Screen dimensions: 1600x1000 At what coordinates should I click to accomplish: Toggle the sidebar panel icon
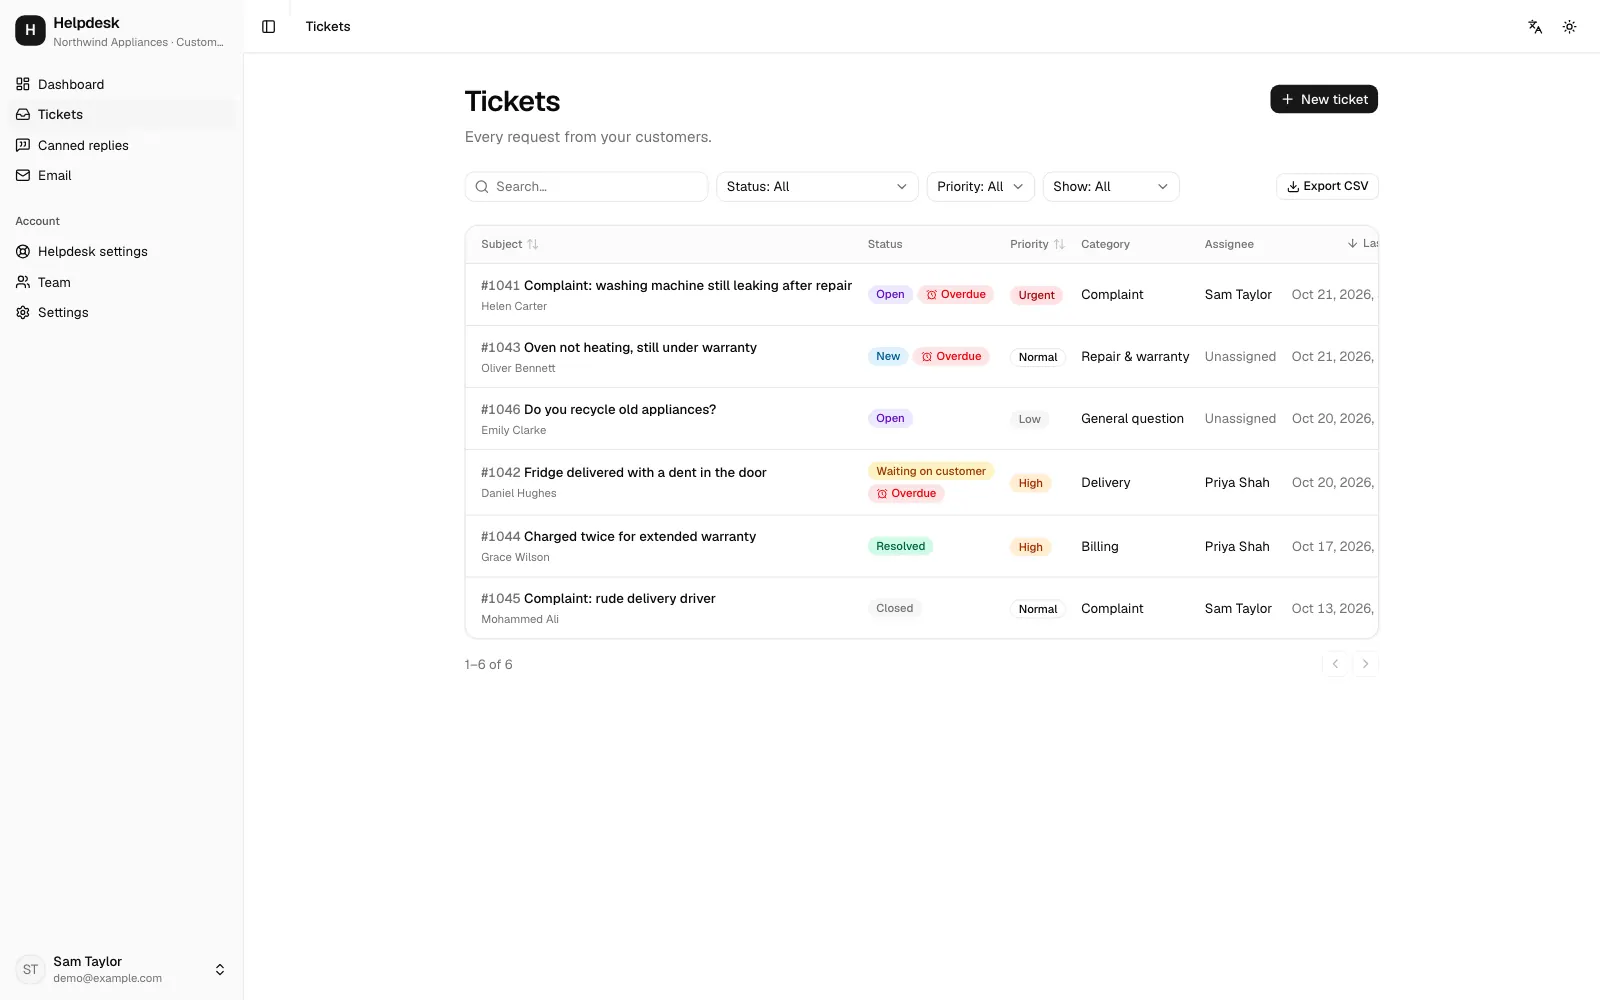(x=268, y=27)
